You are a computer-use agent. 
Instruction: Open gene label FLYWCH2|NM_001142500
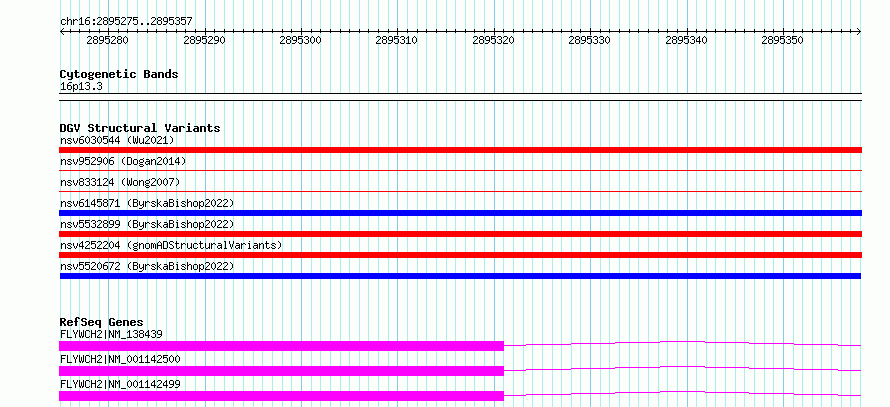120,359
